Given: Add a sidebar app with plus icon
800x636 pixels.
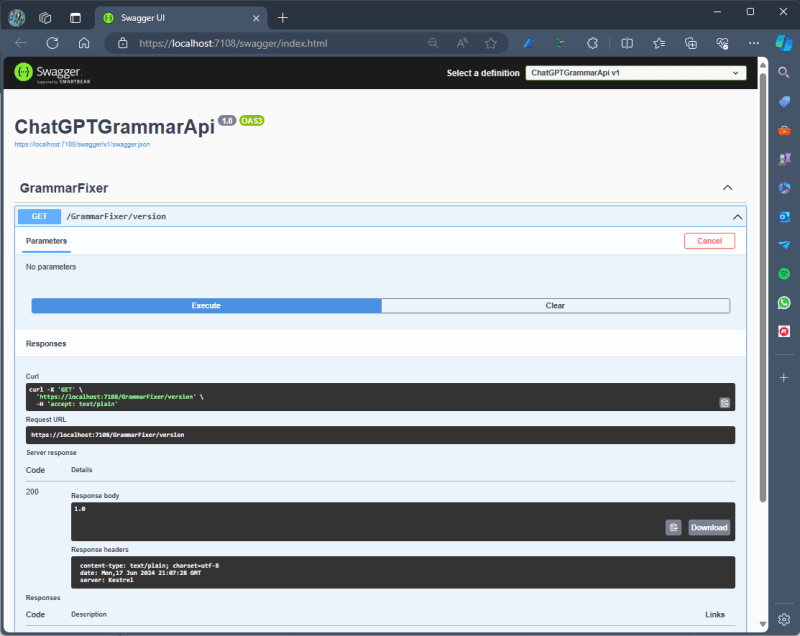Looking at the screenshot, I should (784, 377).
